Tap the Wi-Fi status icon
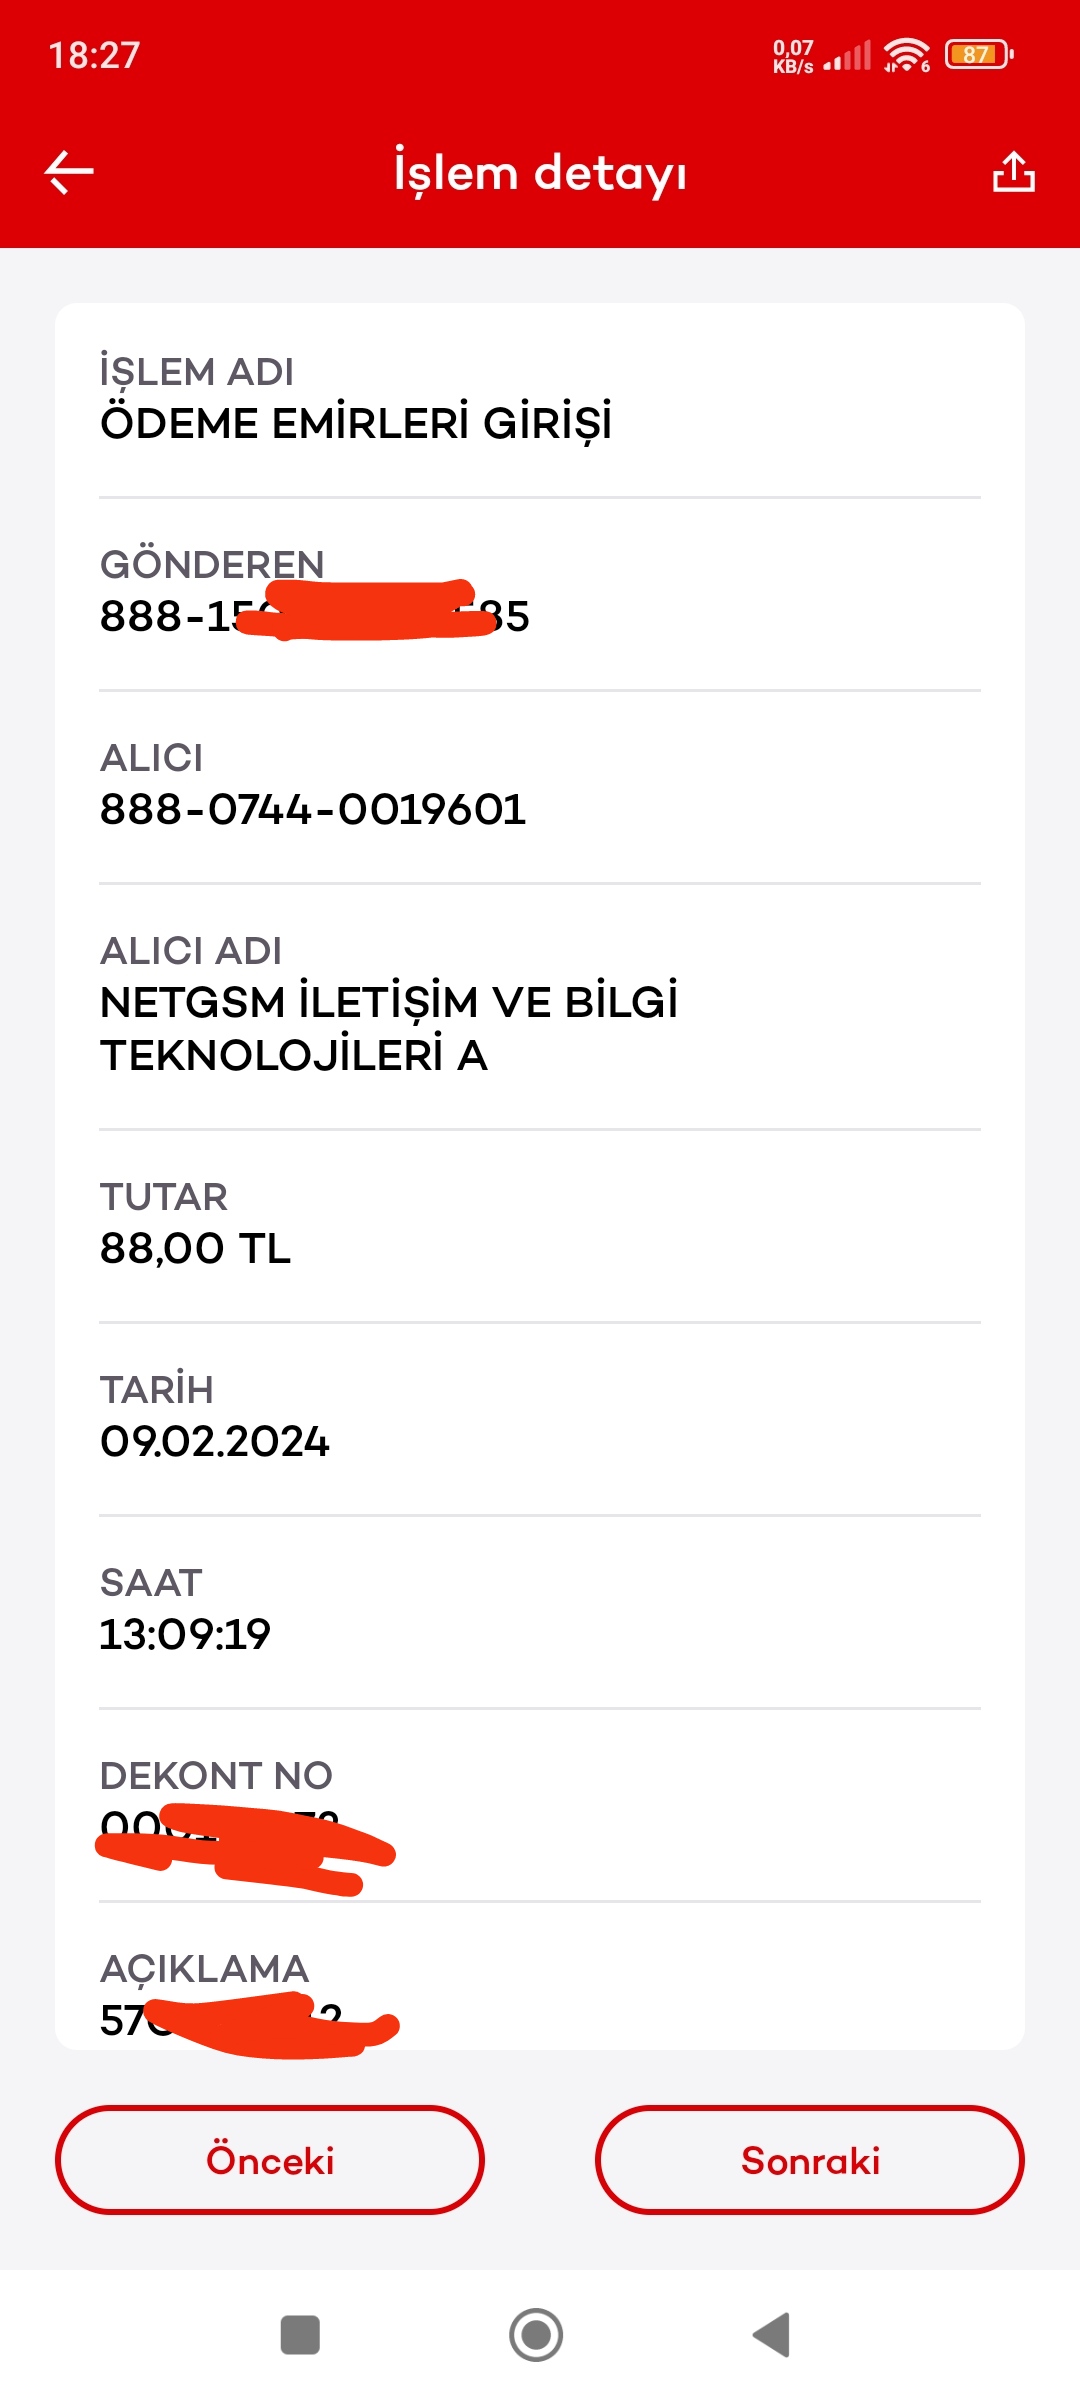 [x=906, y=55]
